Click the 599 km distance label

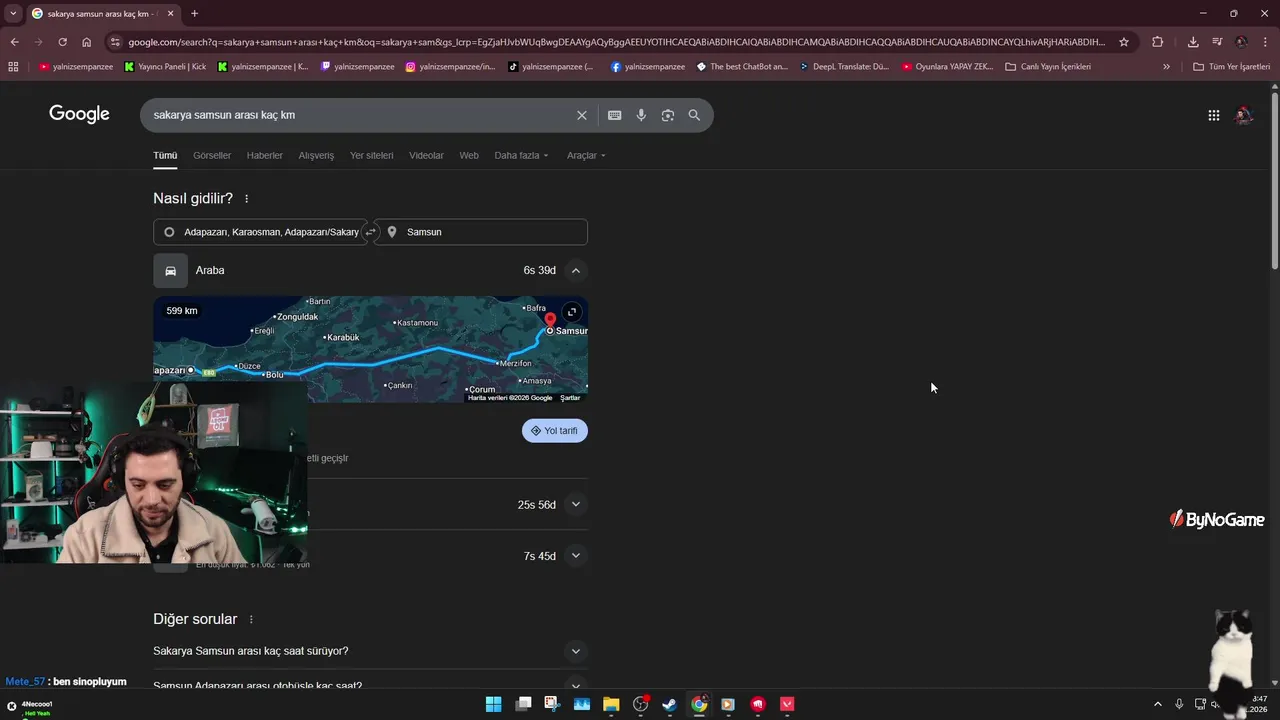[182, 311]
